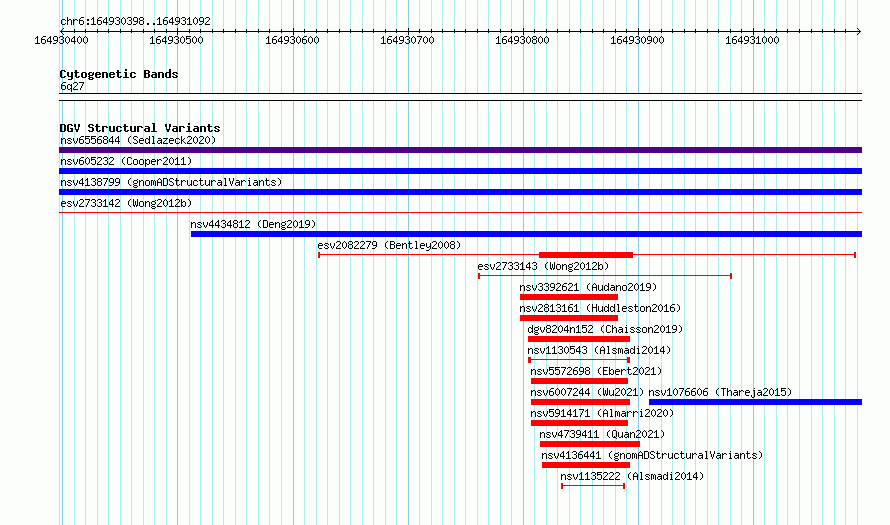This screenshot has width=890, height=525.
Task: Open the nsv5572698 (Ebert2021) label
Action: tap(596, 371)
